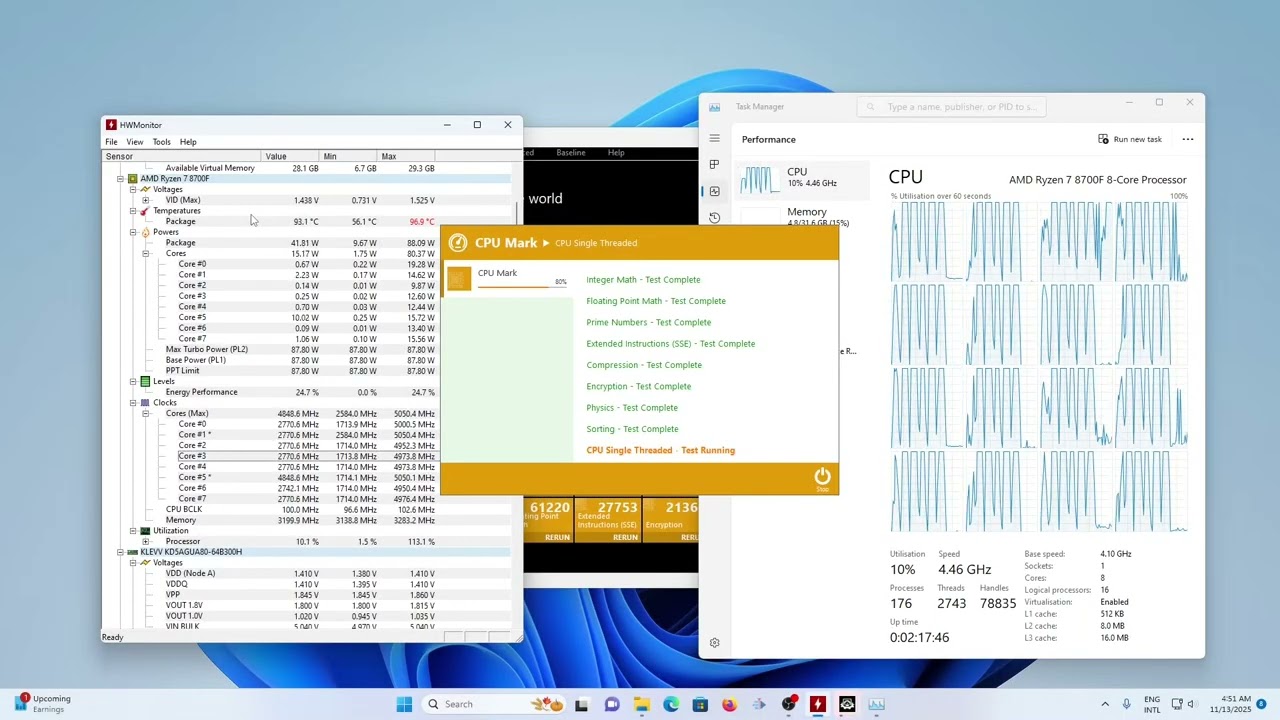The image size is (1280, 720).
Task: Click the Sensor column header
Action: point(182,156)
